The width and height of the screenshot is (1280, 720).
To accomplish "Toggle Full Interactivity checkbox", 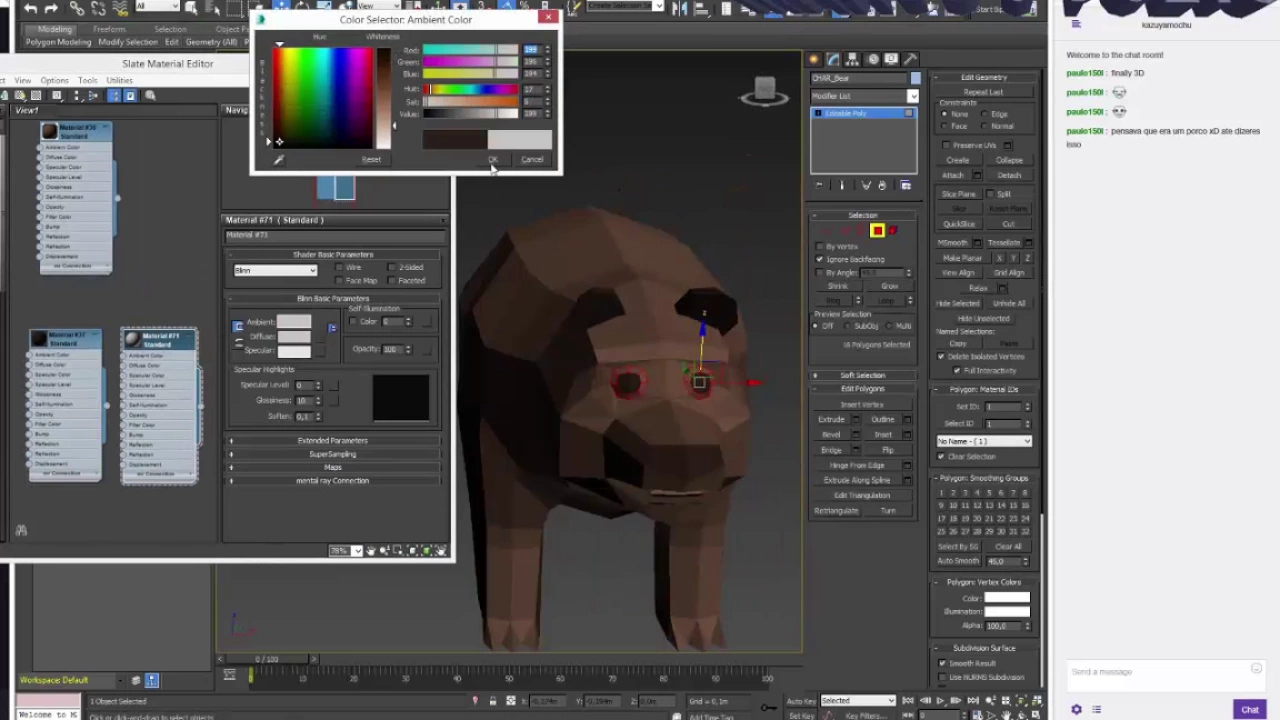I will 957,371.
